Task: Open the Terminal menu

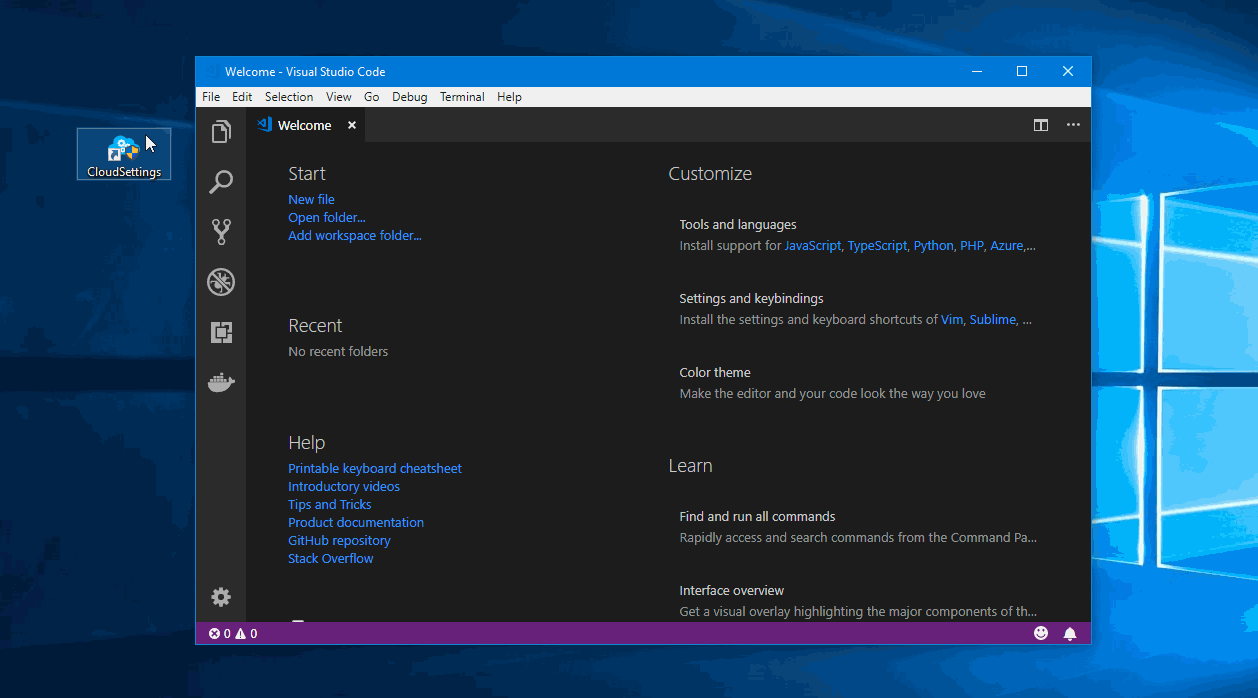Action: pyautogui.click(x=462, y=97)
